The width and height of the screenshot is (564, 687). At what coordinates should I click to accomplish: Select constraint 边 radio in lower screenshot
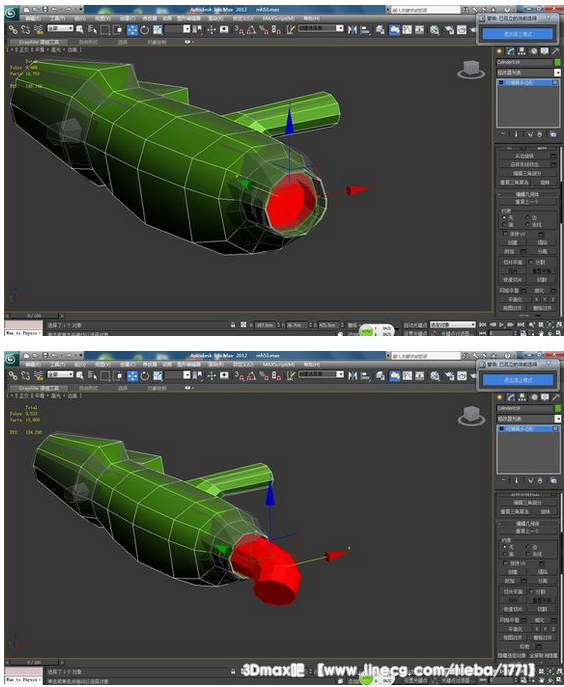click(x=527, y=547)
